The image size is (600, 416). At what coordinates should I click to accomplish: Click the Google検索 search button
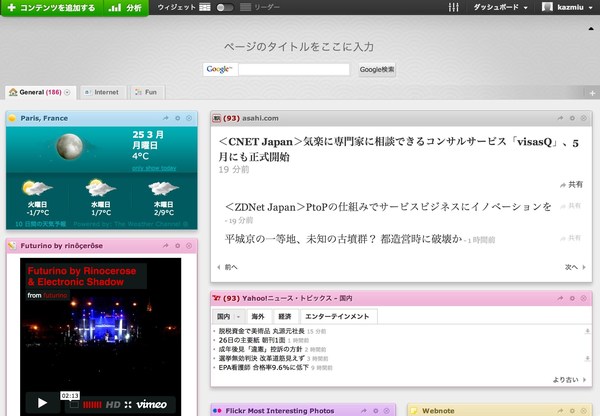377,69
